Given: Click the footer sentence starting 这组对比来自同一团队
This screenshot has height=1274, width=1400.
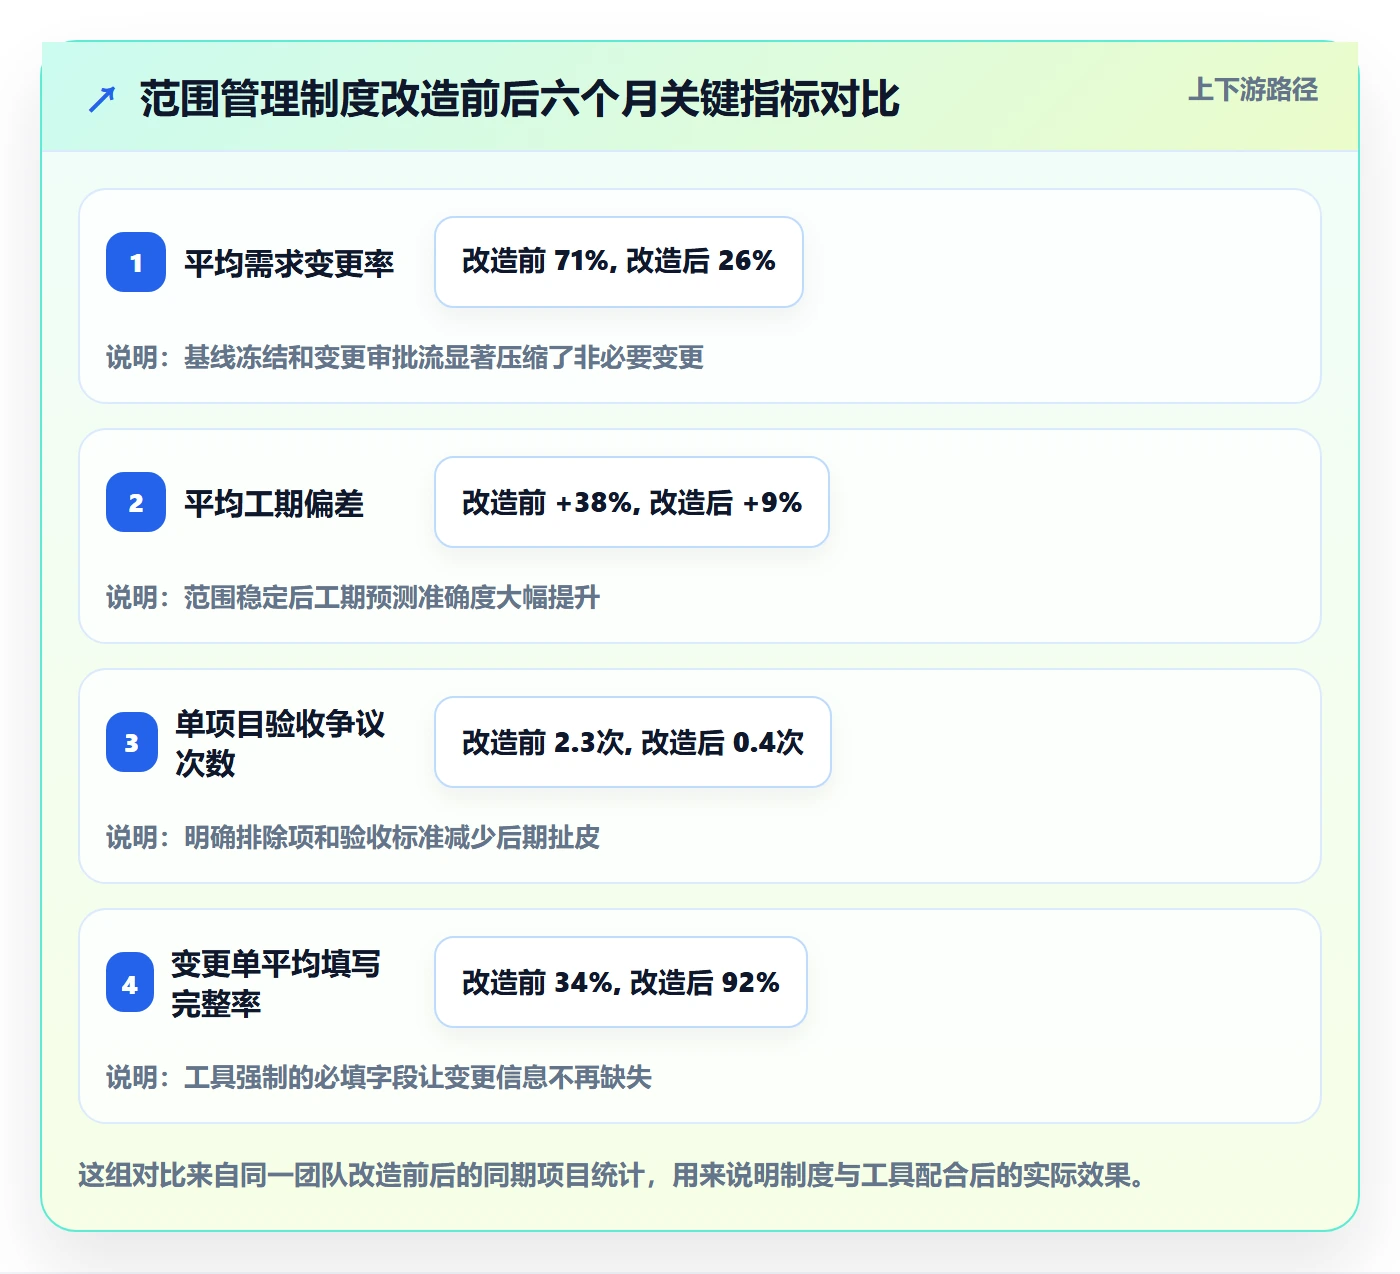Looking at the screenshot, I should pyautogui.click(x=612, y=1175).
